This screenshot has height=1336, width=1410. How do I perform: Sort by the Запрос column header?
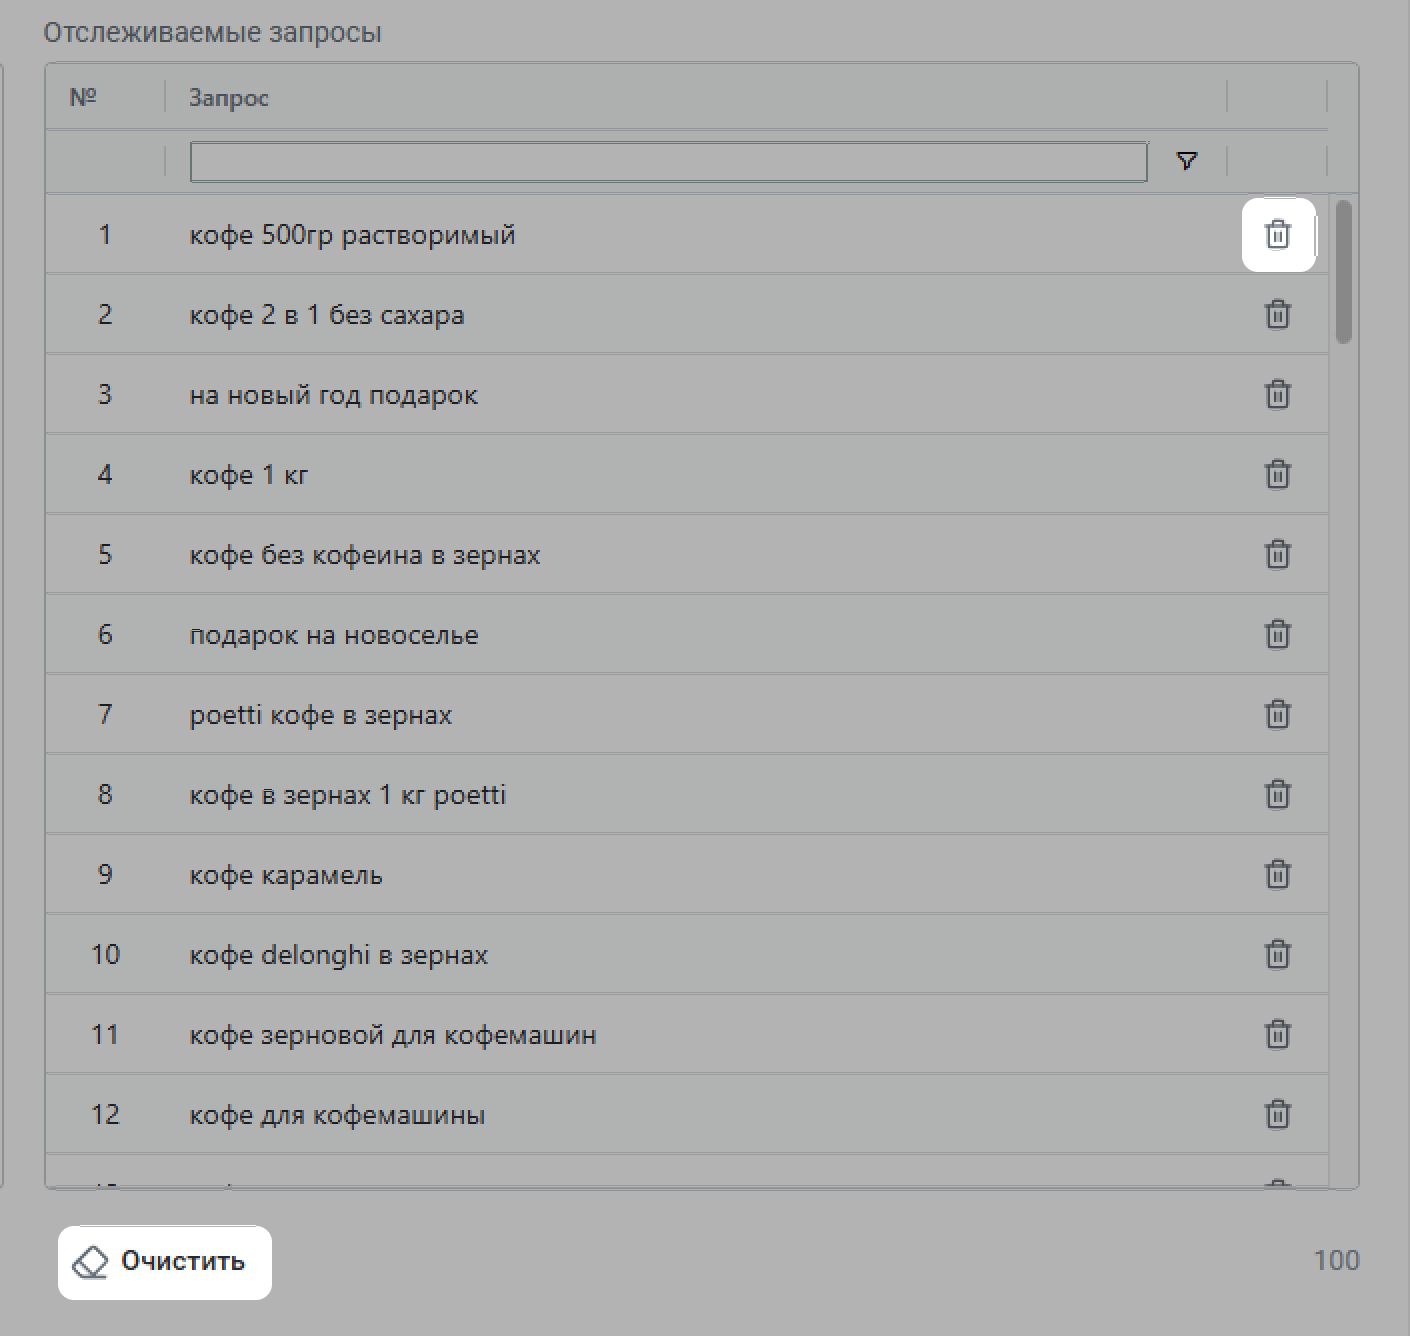[x=229, y=98]
